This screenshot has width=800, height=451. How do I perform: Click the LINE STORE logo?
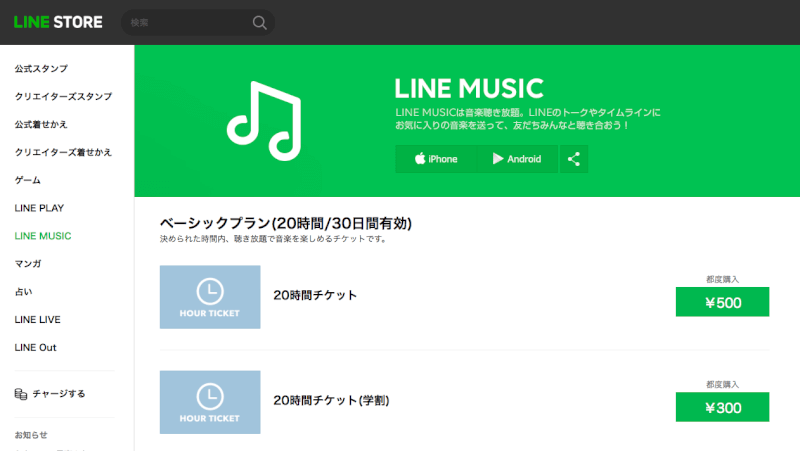click(x=58, y=22)
